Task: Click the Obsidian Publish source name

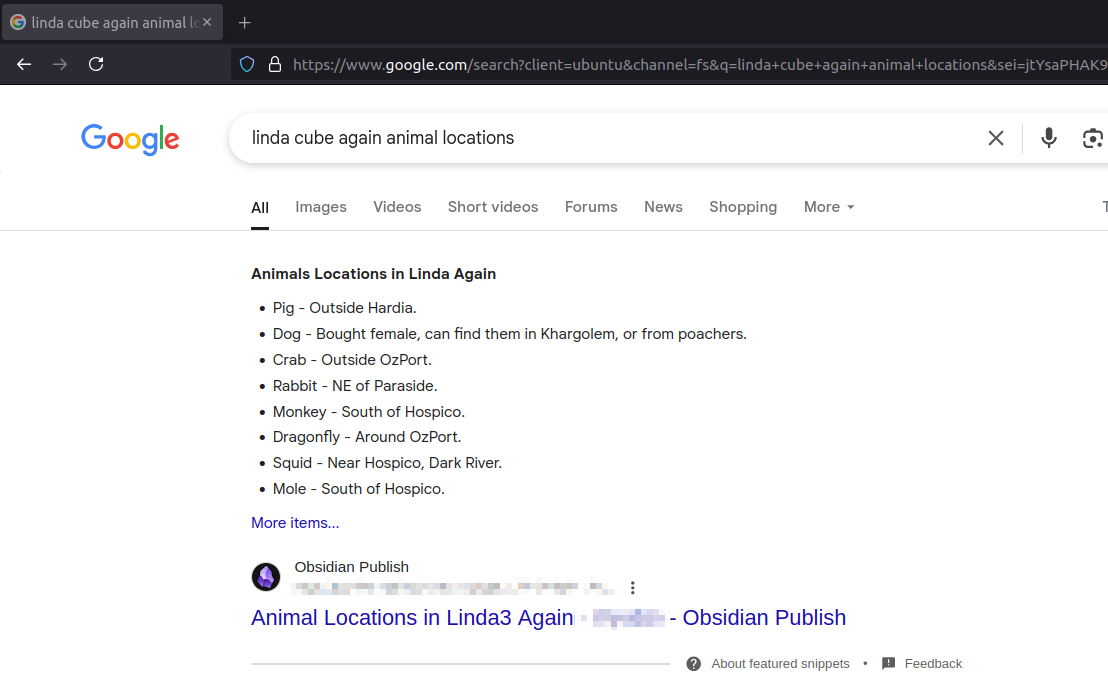Action: [351, 567]
